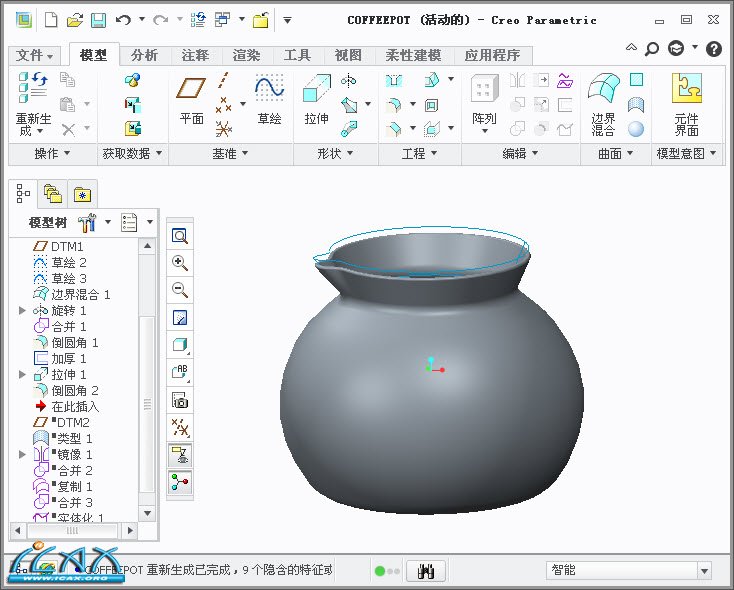Click the zoom in magnifier icon
This screenshot has height=590, width=734.
click(180, 263)
